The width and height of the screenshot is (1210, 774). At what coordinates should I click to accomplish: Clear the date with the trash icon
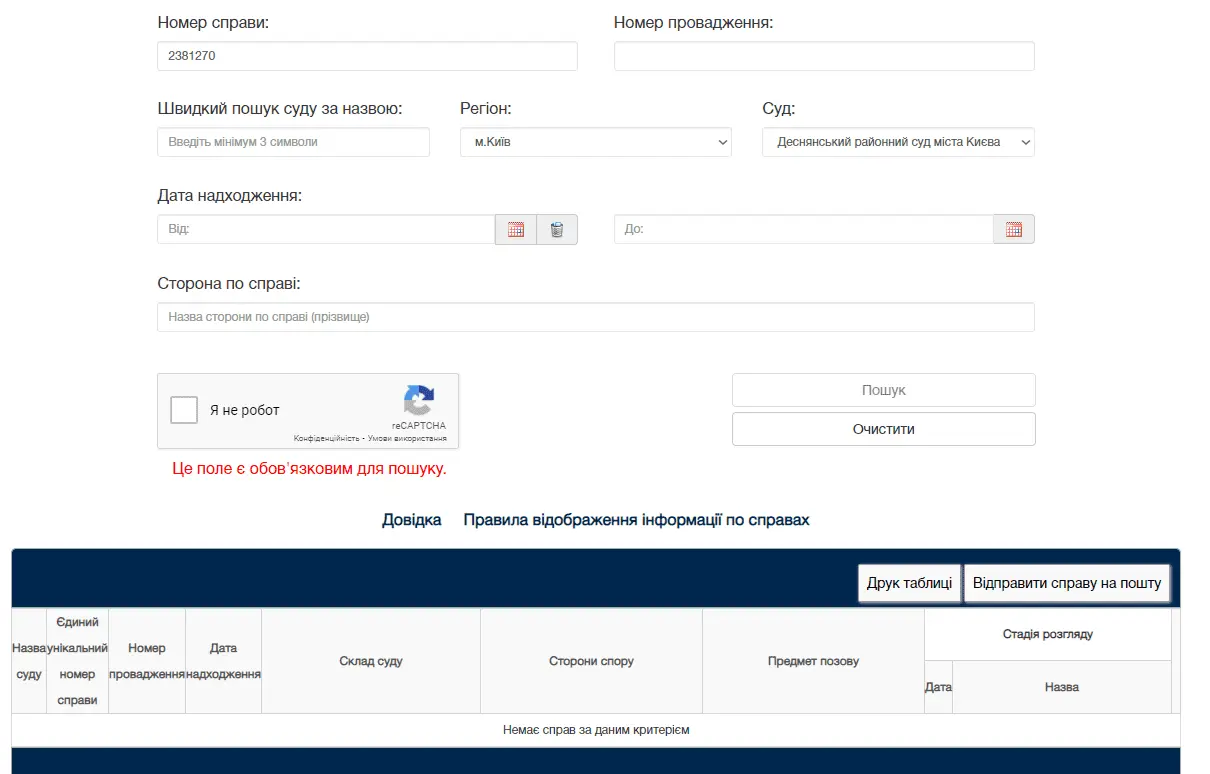pos(557,230)
